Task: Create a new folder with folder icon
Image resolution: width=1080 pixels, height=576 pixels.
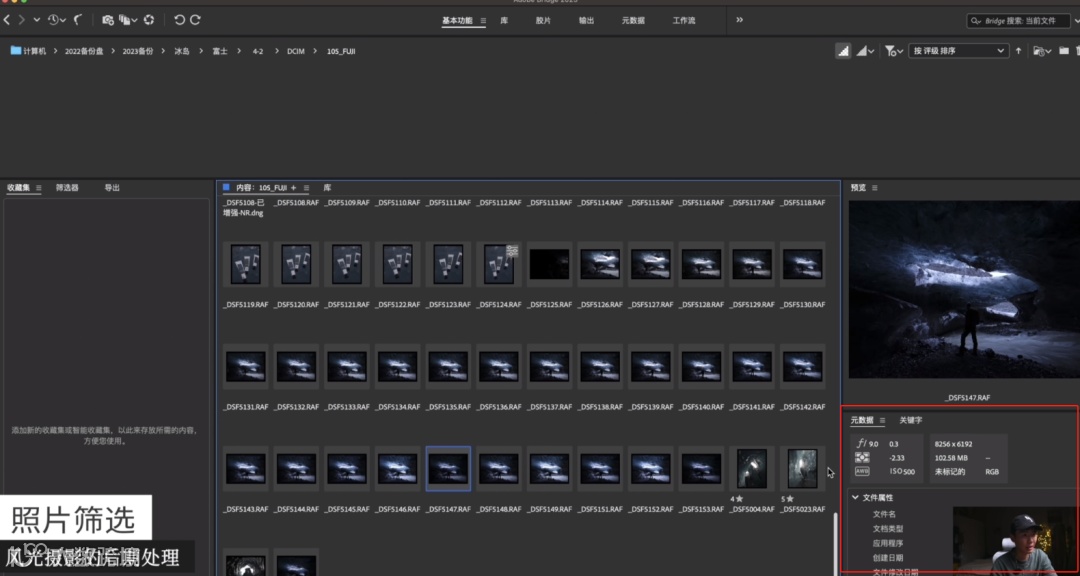Action: tap(1064, 51)
